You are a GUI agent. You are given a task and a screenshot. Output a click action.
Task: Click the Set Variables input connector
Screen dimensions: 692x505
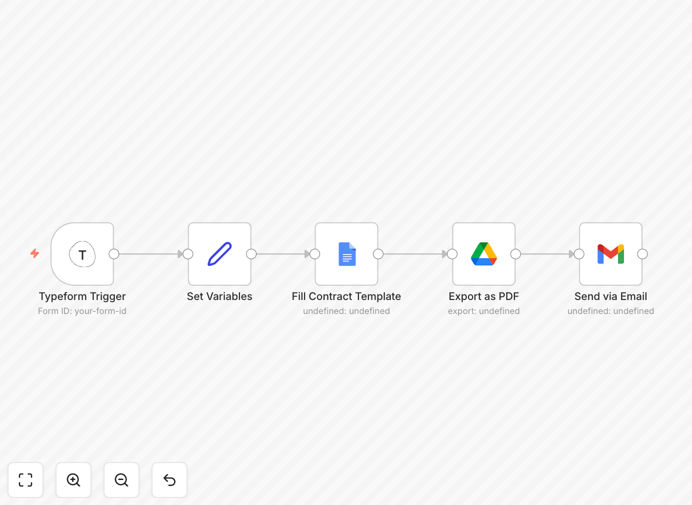[188, 254]
